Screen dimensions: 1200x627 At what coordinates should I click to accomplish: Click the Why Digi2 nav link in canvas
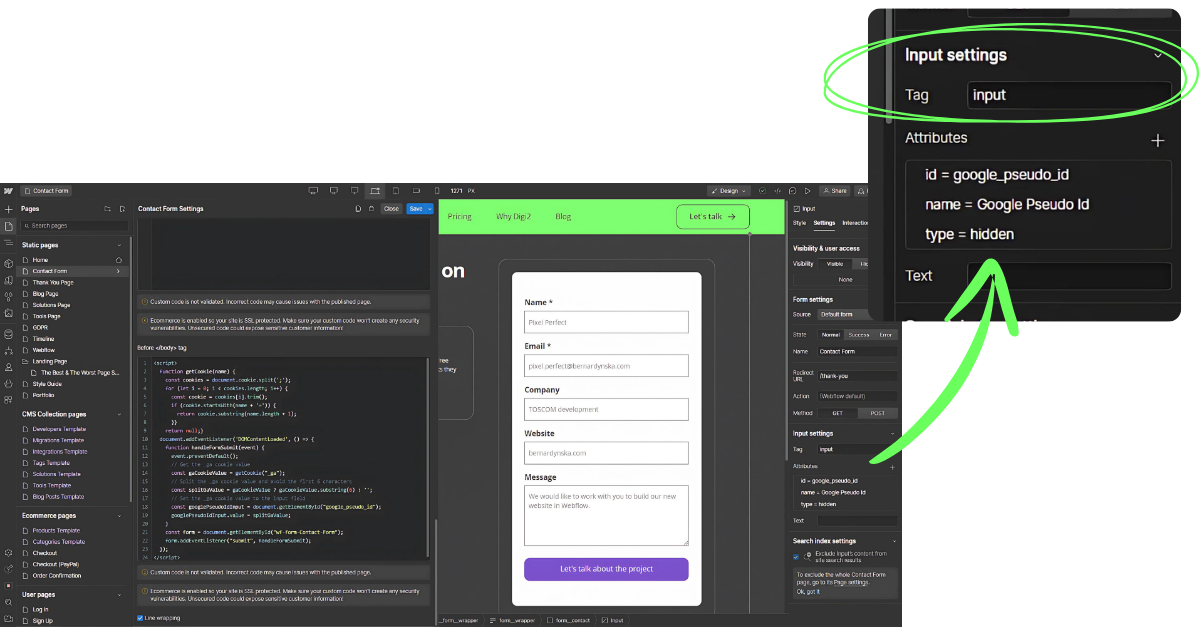pos(513,216)
